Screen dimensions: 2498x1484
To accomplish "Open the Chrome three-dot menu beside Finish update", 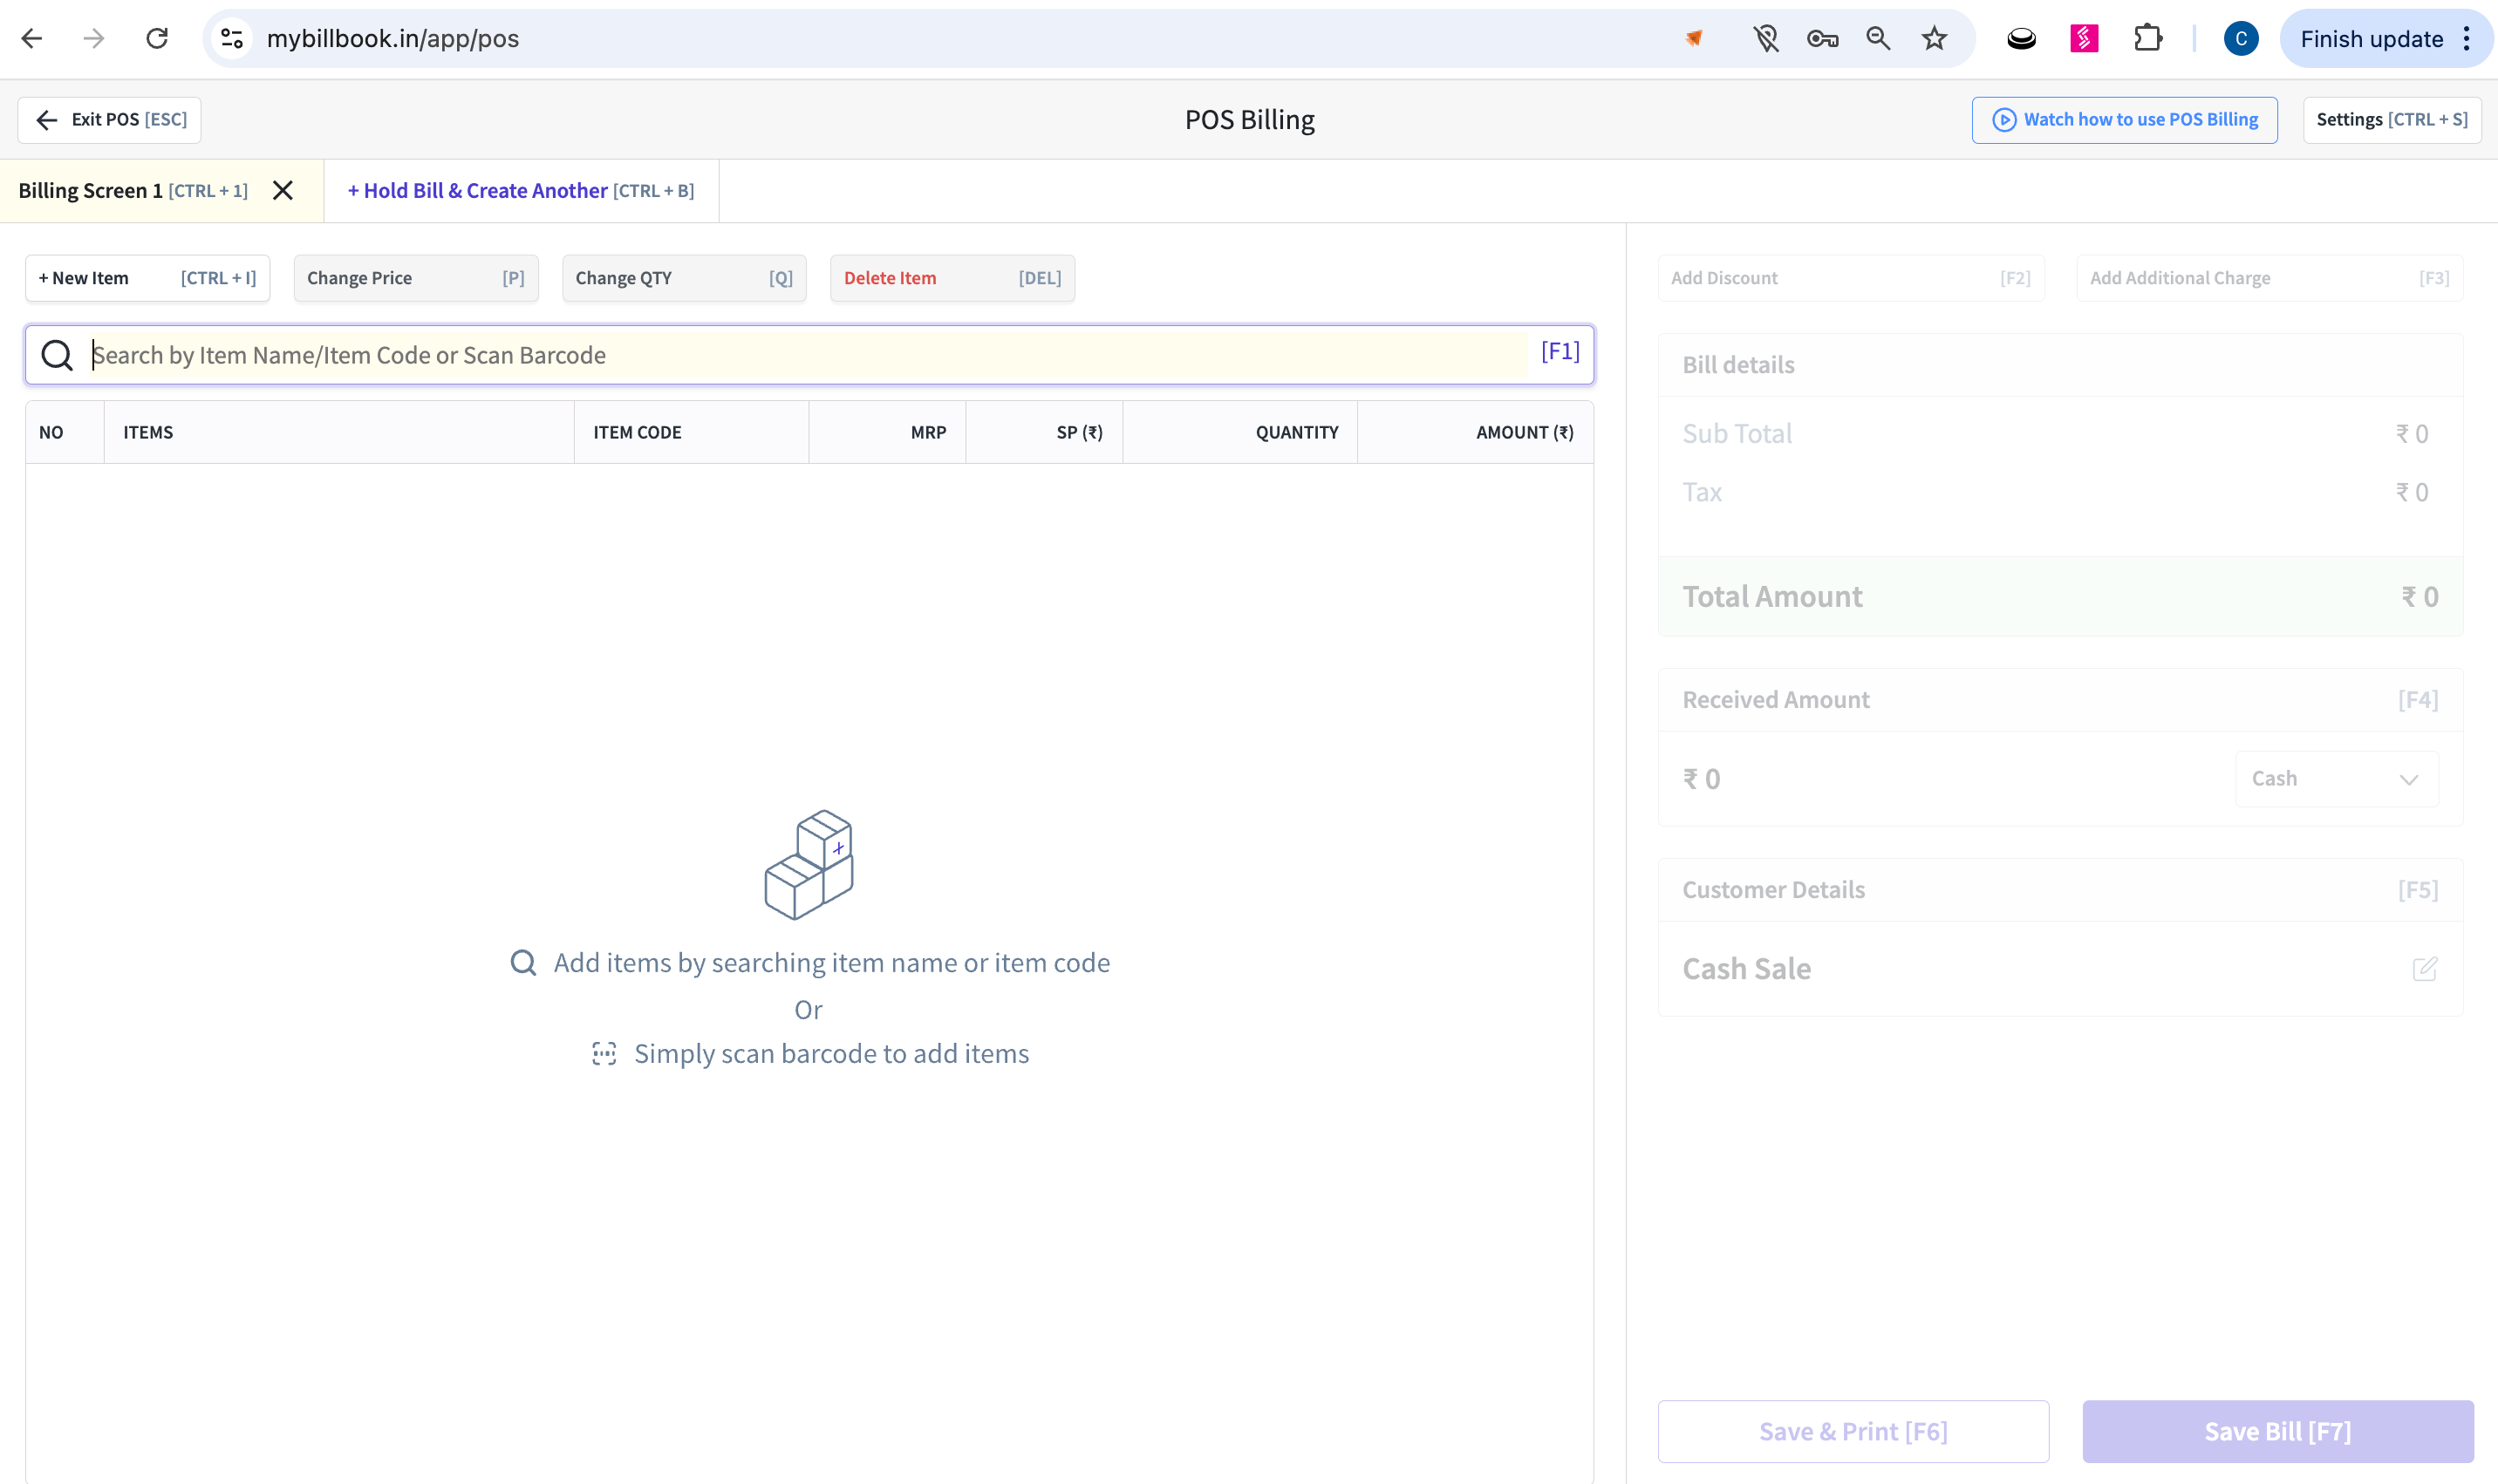I will tap(2467, 39).
